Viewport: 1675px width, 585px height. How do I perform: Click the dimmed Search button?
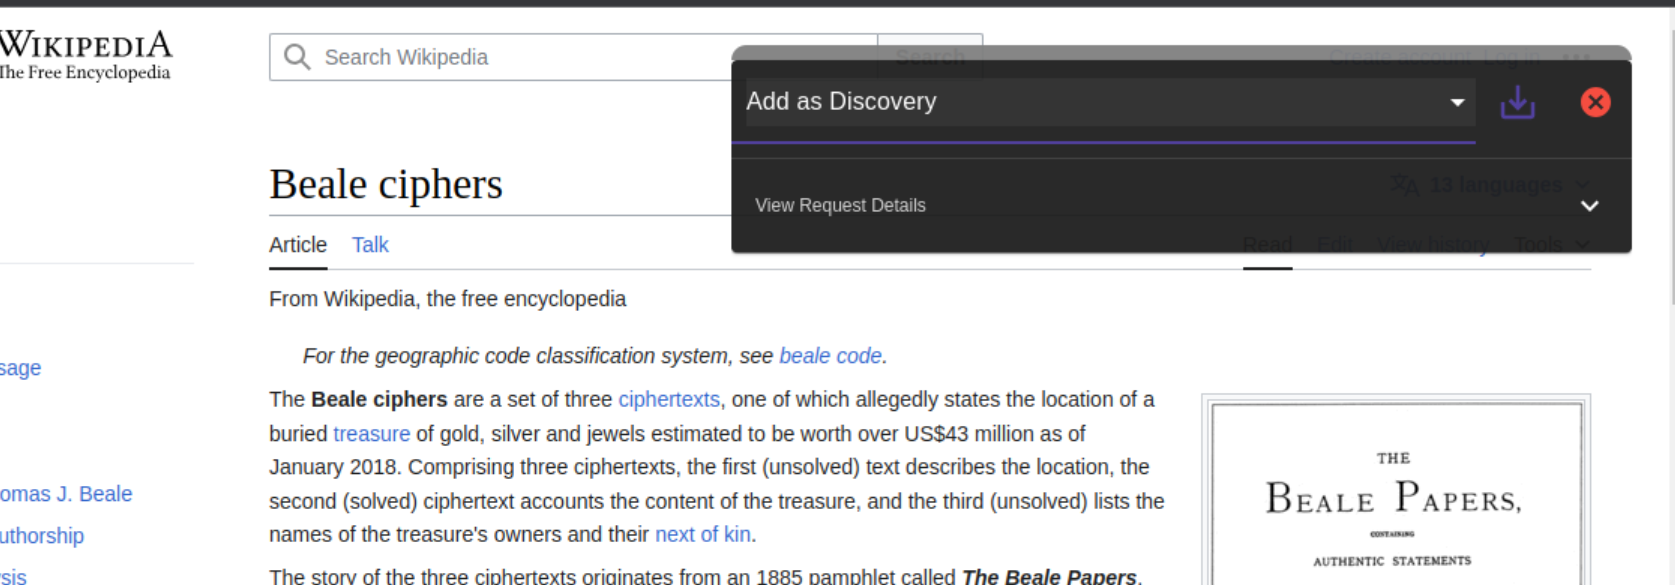(930, 57)
